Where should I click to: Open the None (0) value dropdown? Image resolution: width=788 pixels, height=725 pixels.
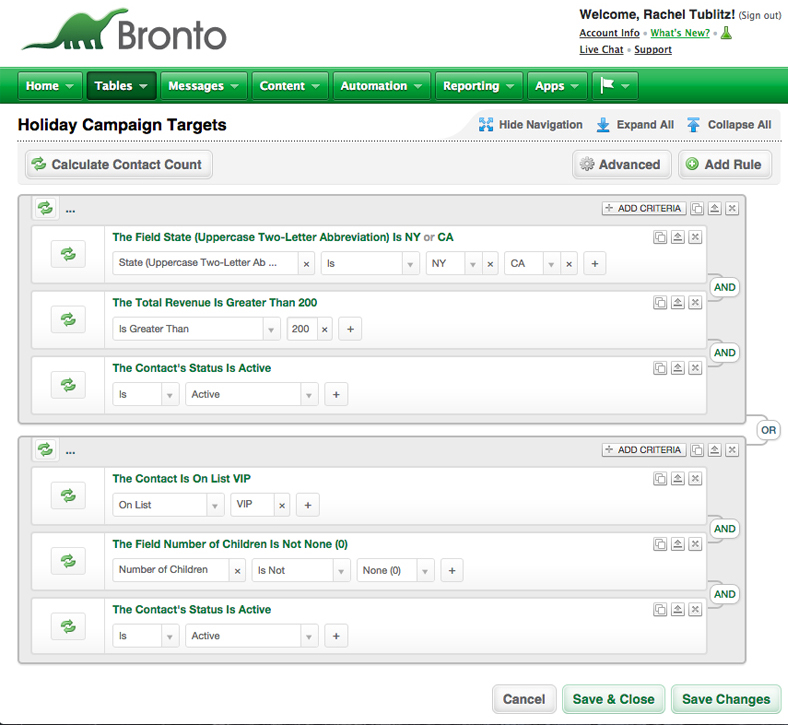(396, 570)
